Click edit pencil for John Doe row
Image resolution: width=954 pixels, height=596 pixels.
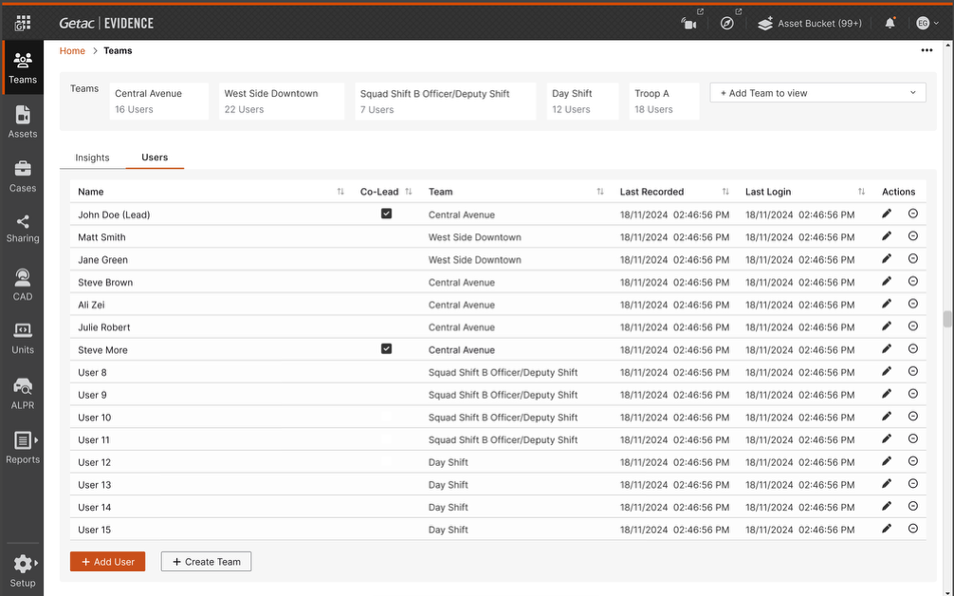pos(886,214)
